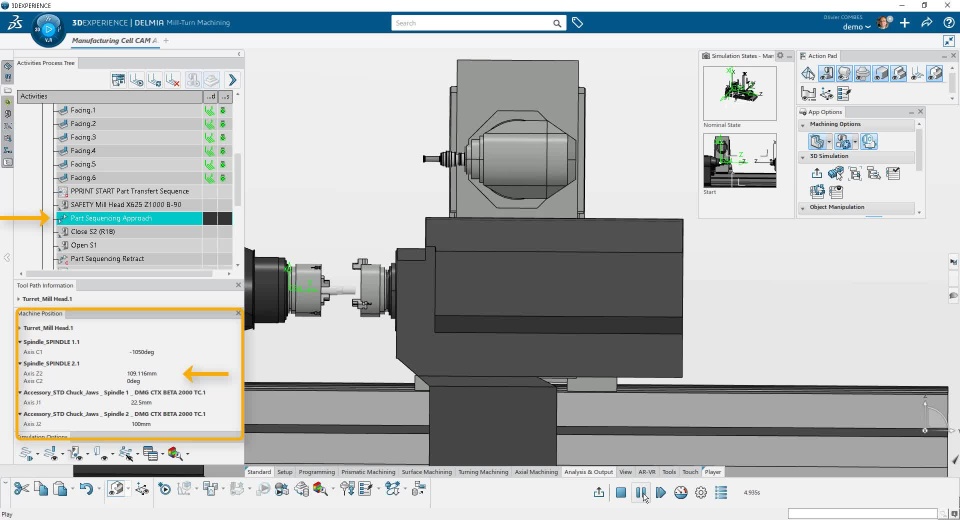
Task: Open the Analysis & Output tab
Action: pyautogui.click(x=588, y=472)
